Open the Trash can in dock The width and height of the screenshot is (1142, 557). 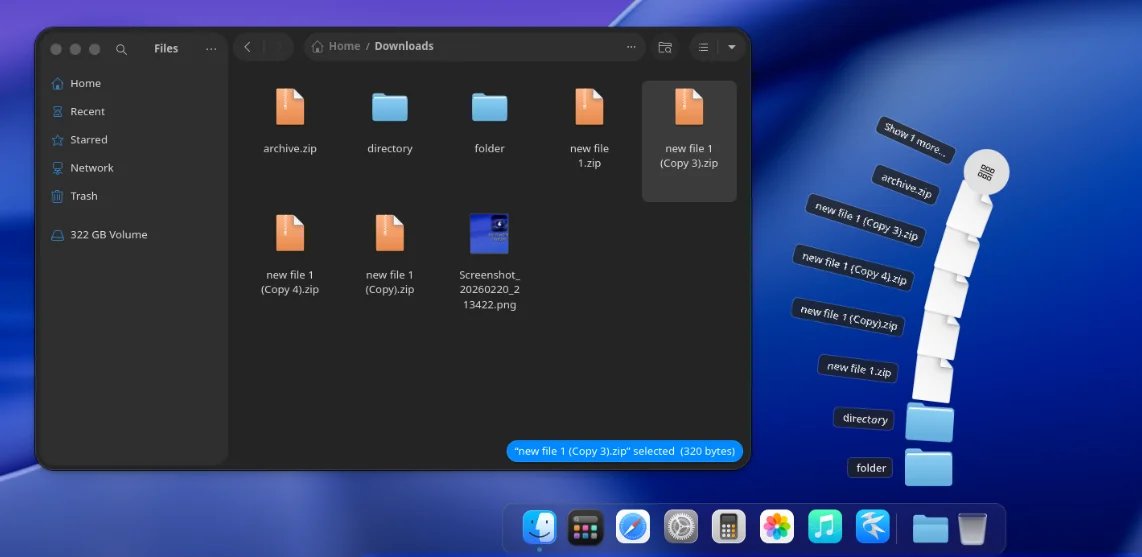[972, 528]
